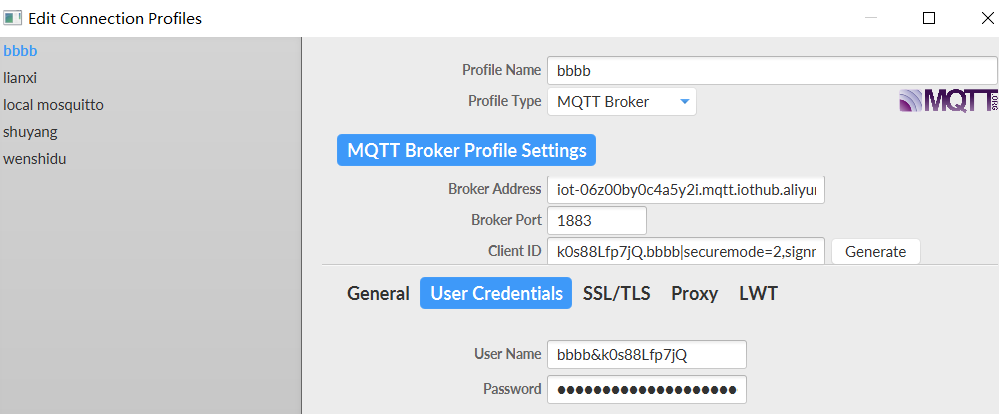Switch to the LWT tab
Screen dimensions: 999x414
(x=758, y=293)
